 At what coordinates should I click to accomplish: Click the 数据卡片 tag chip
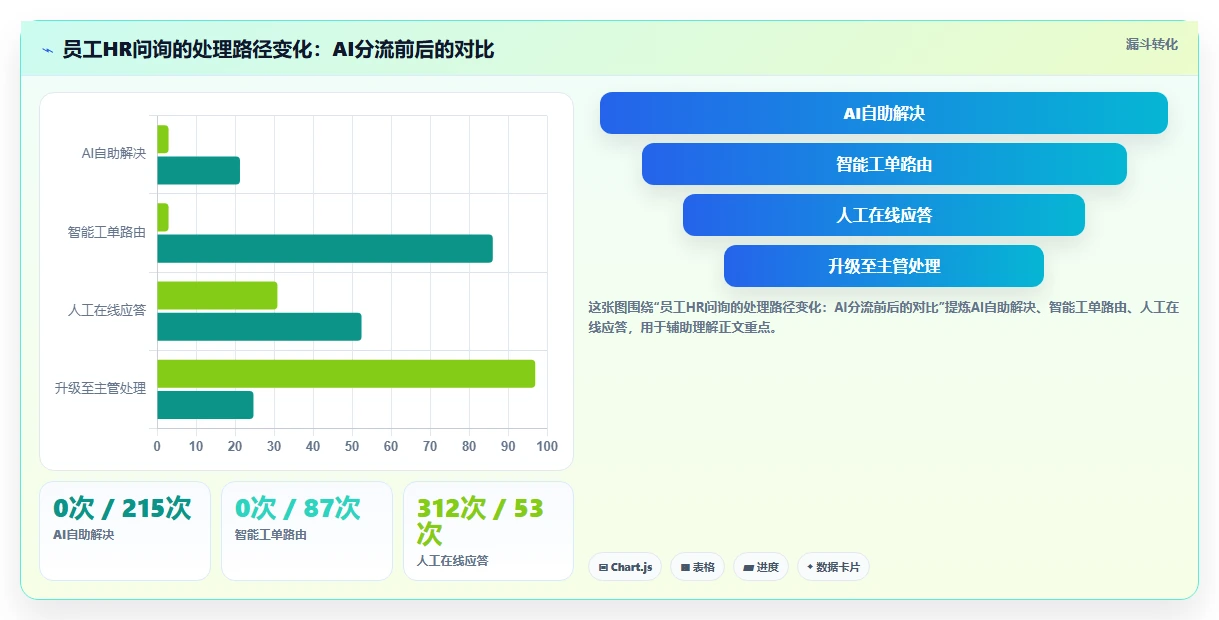pyautogui.click(x=833, y=567)
